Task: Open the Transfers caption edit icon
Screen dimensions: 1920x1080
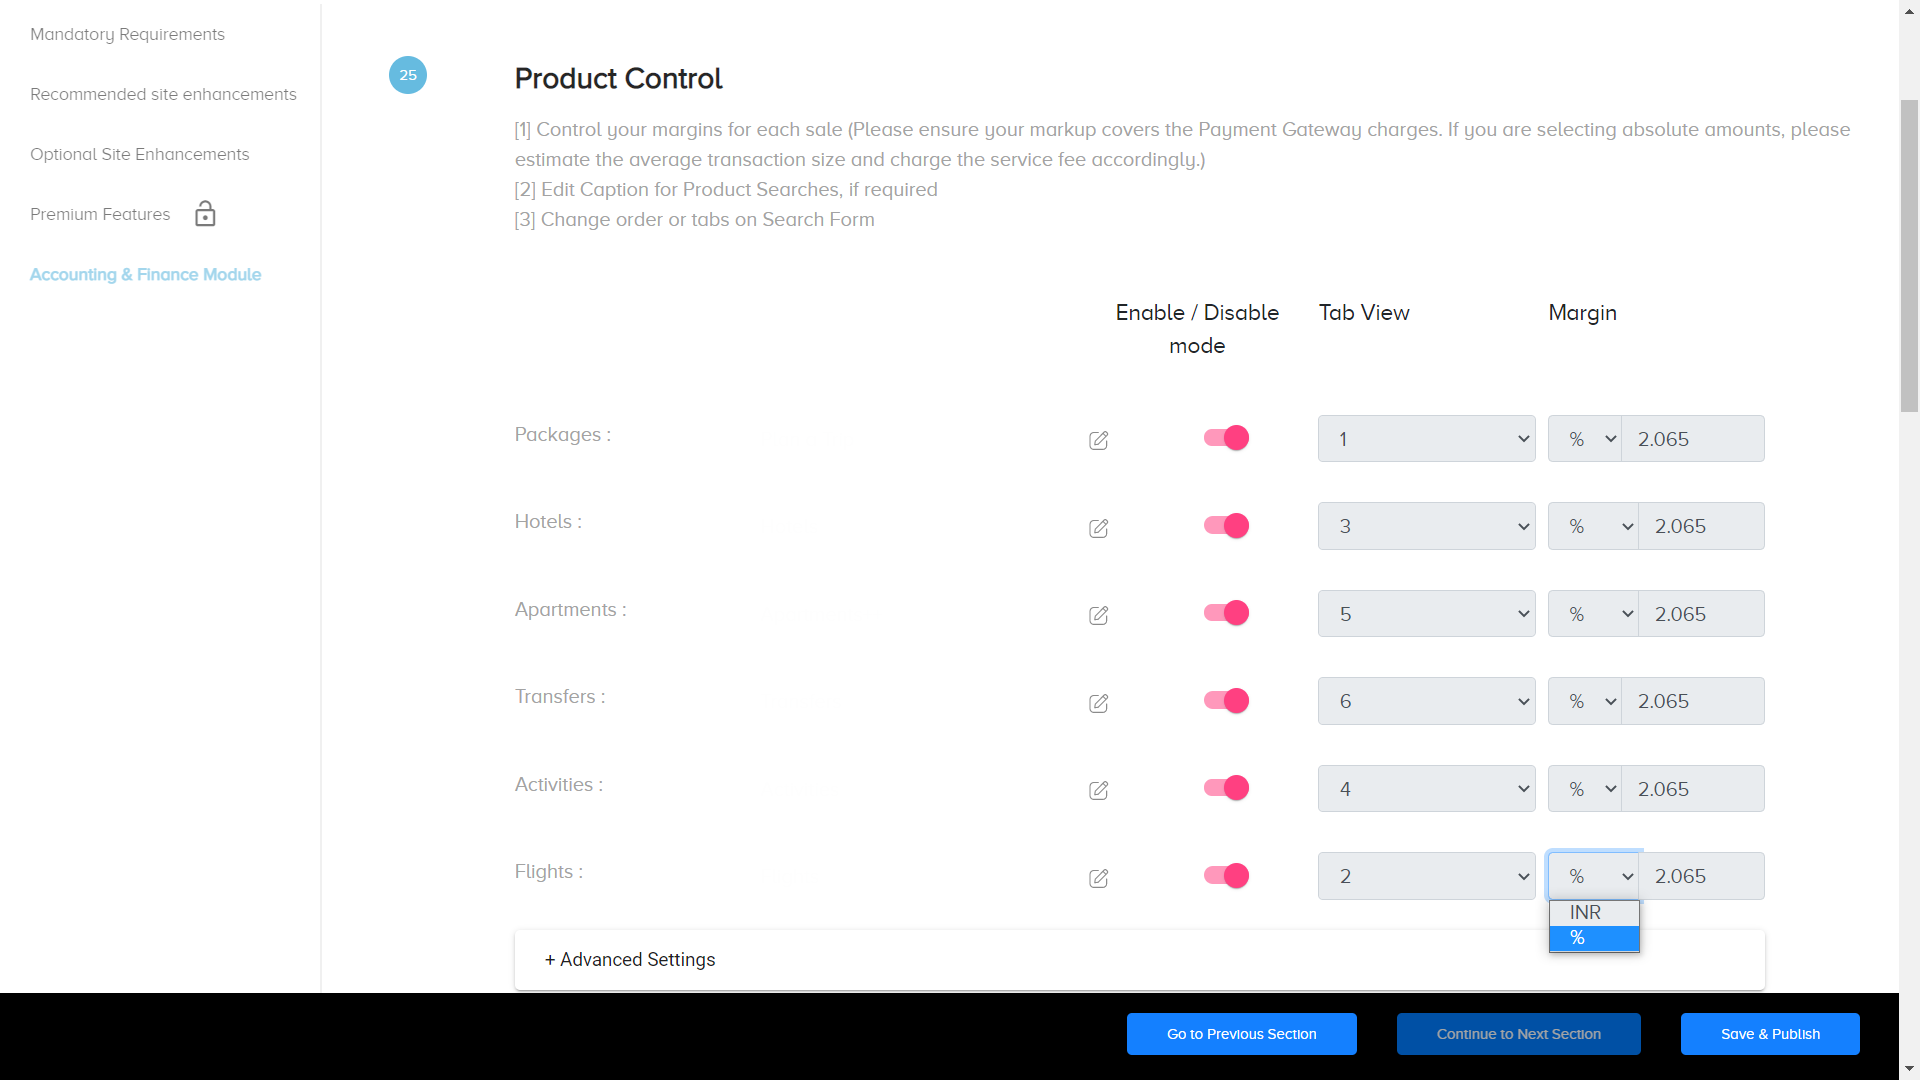Action: pos(1098,703)
